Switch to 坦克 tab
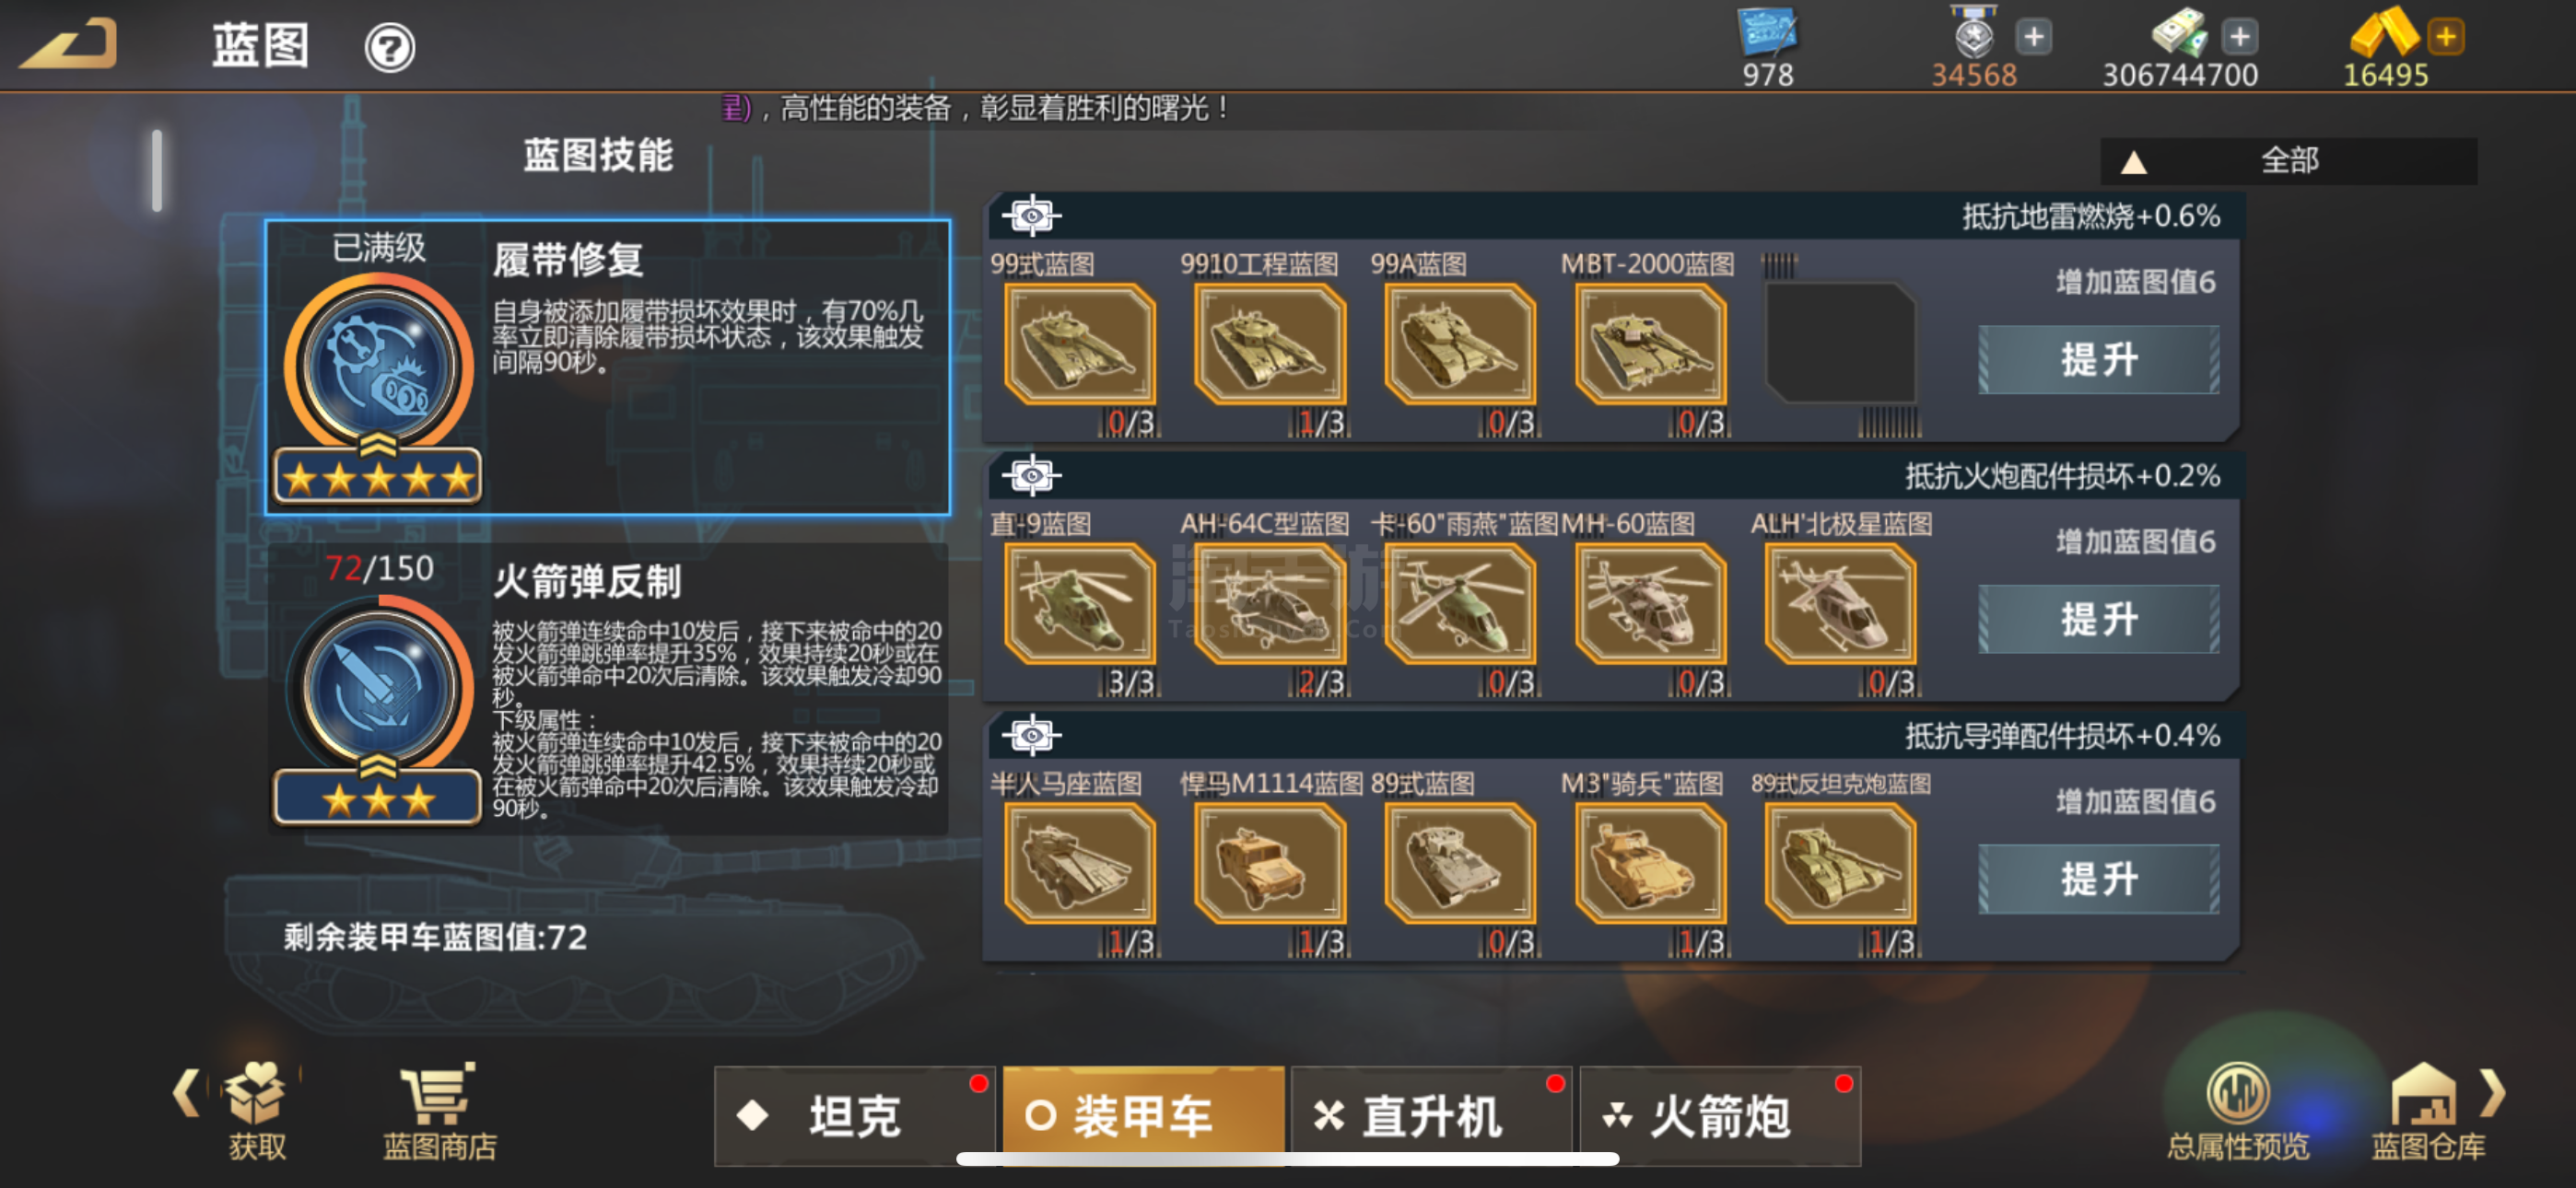Screen dimensions: 2576x1188 coord(854,1115)
